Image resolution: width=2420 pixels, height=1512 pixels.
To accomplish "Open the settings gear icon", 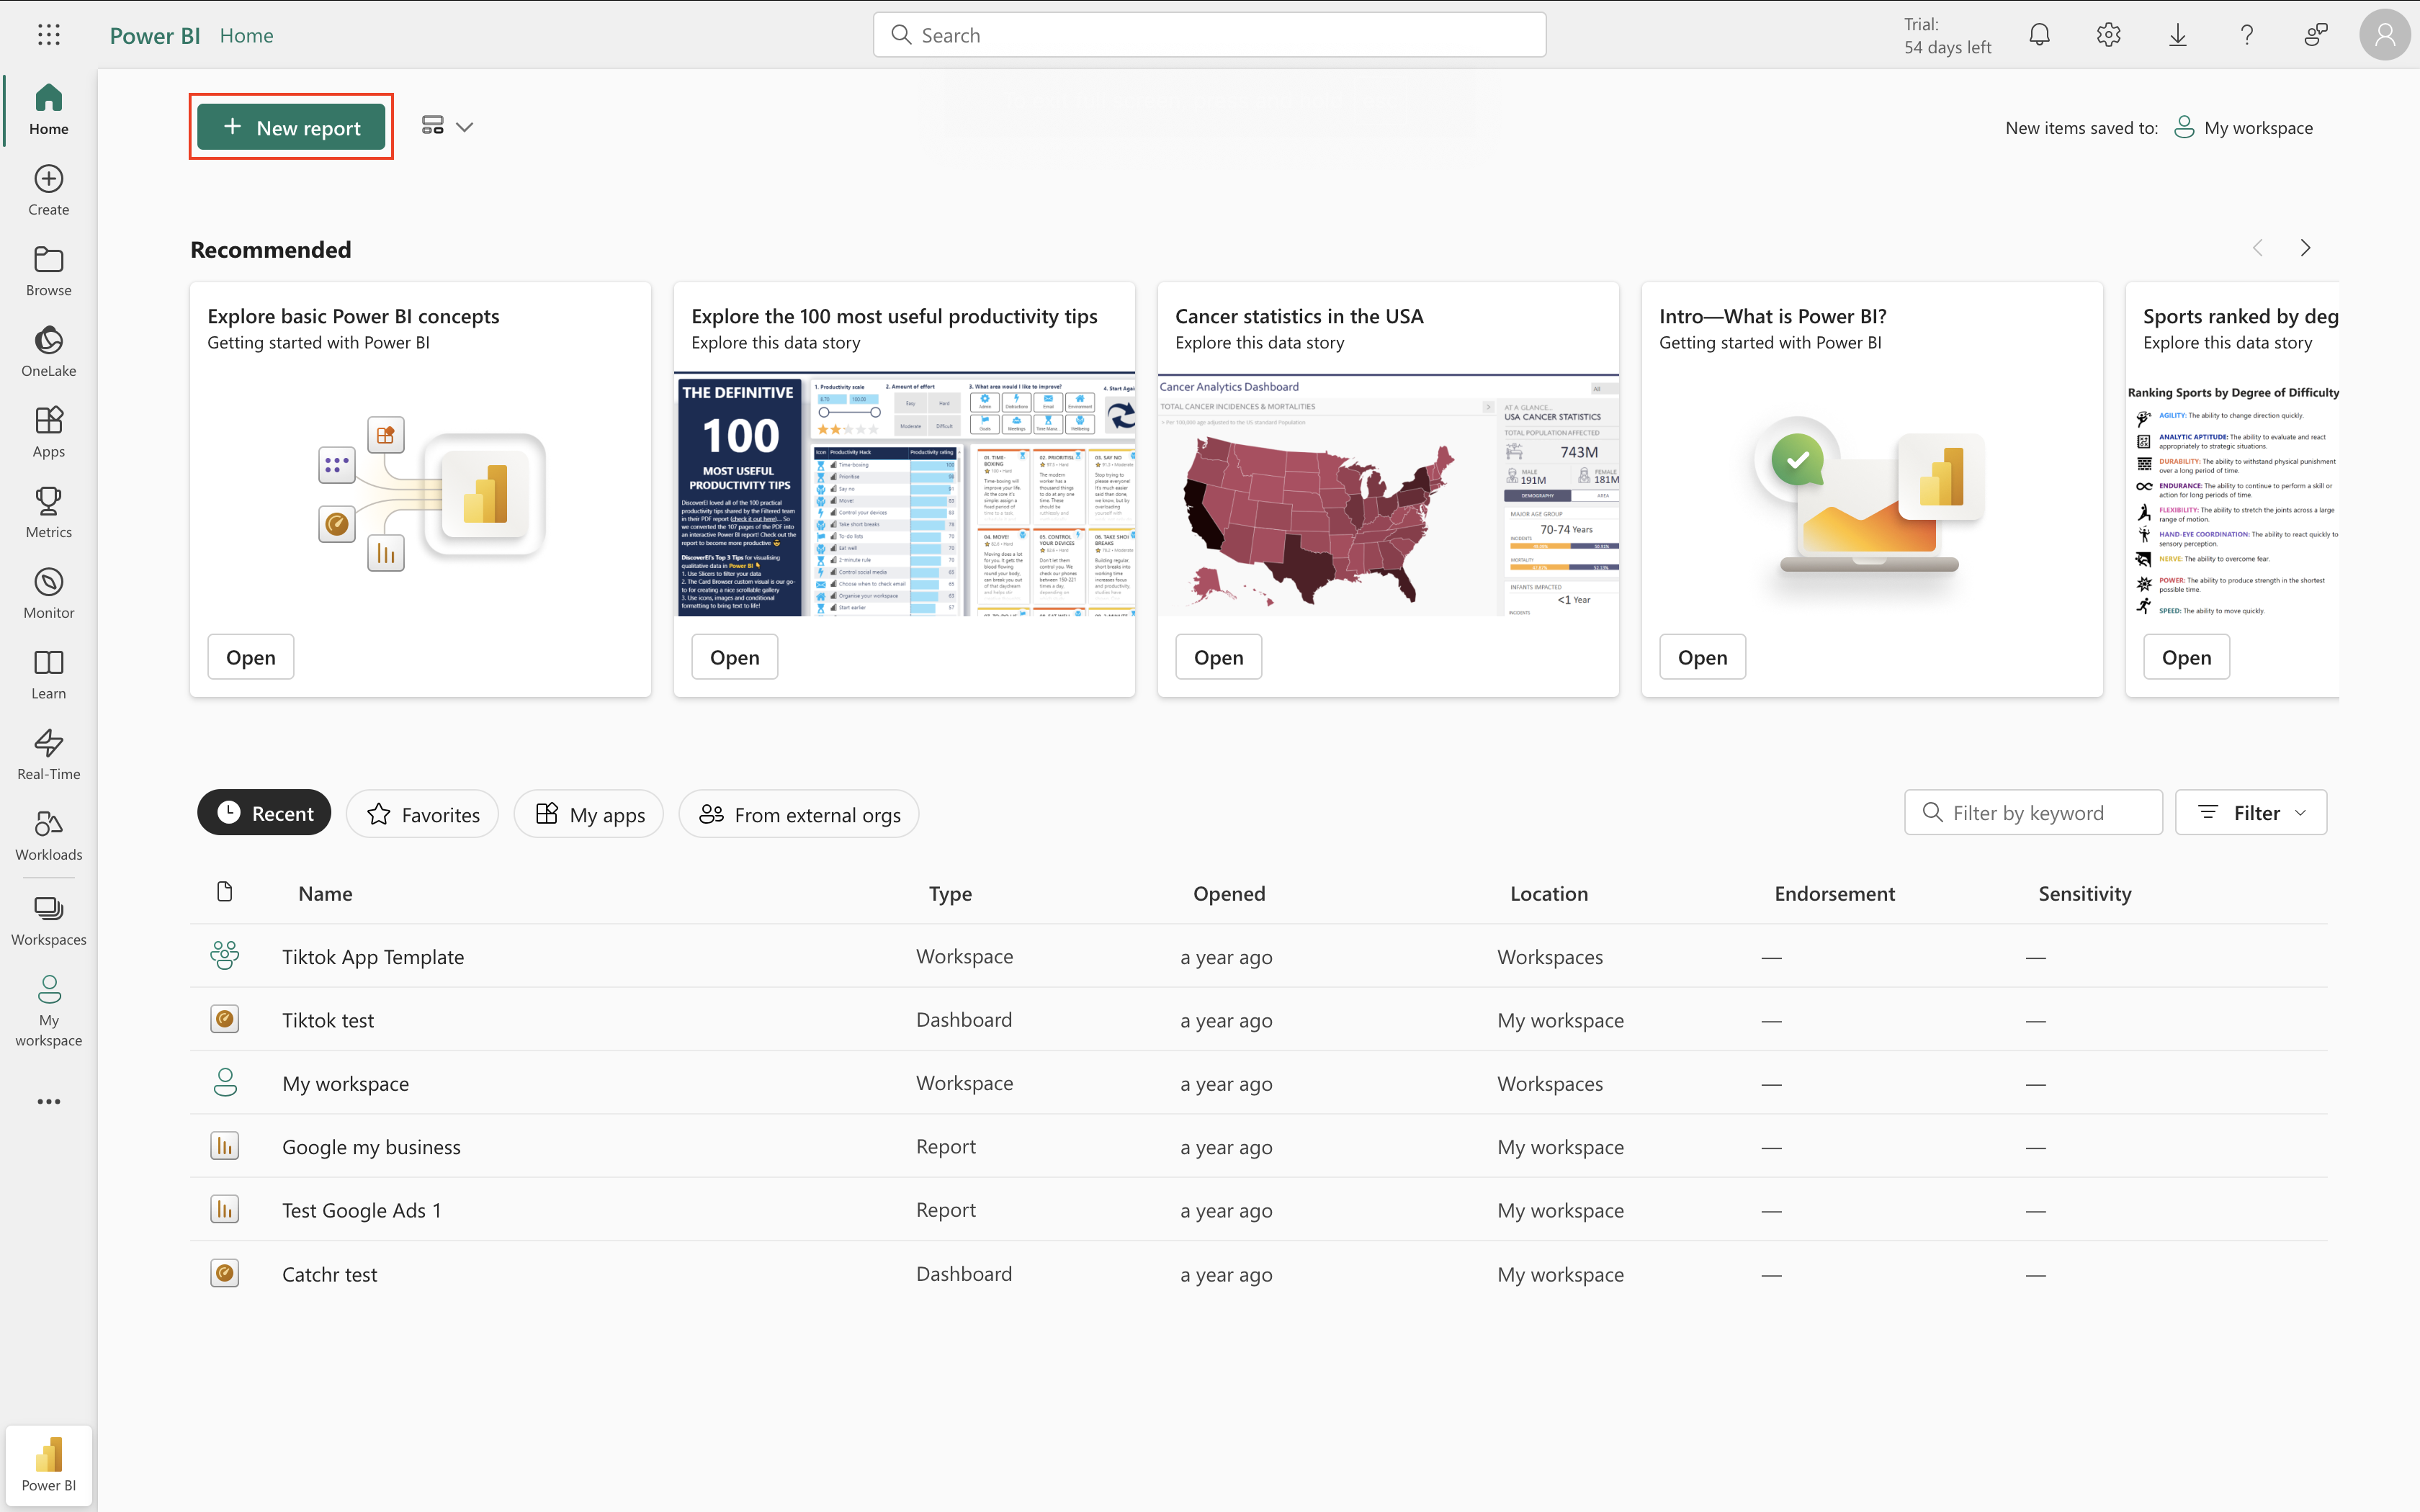I will [x=2108, y=35].
